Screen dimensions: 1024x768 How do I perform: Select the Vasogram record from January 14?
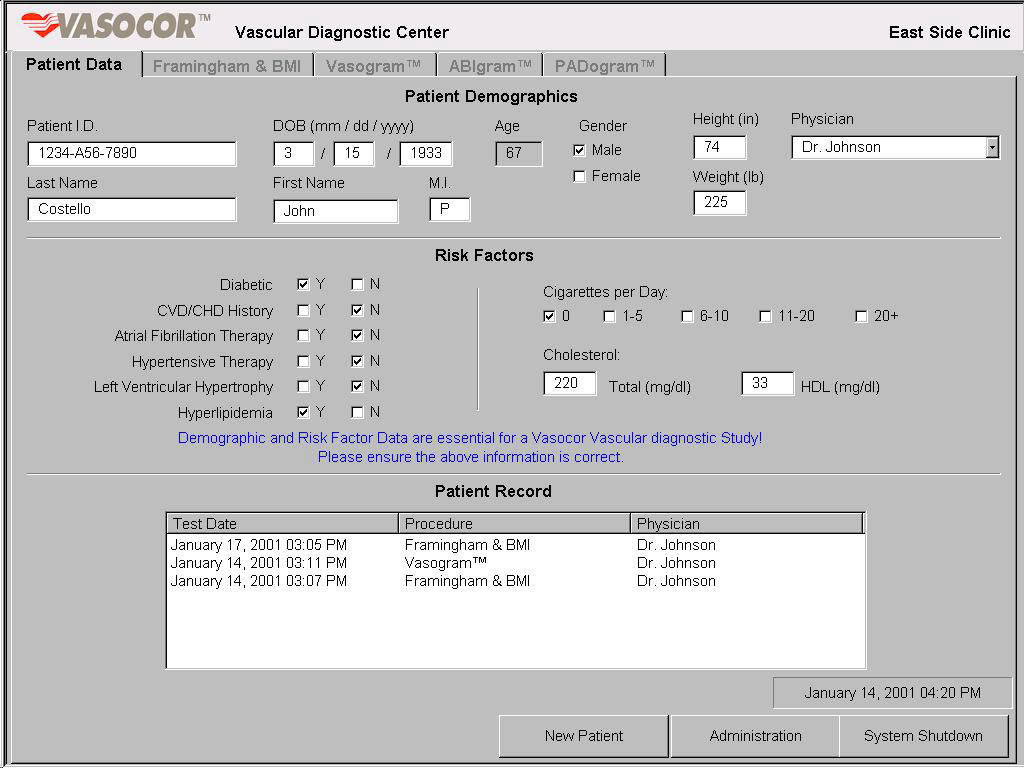516,563
